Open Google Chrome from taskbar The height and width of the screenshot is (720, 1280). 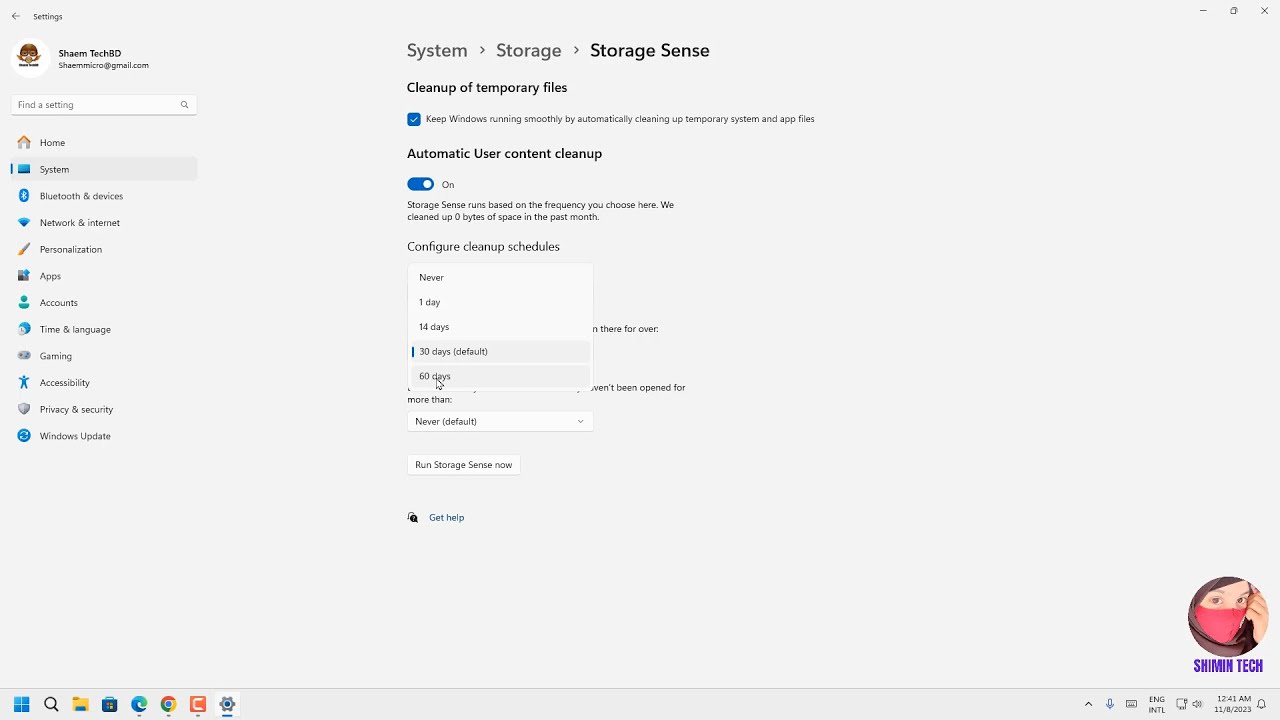pyautogui.click(x=168, y=704)
